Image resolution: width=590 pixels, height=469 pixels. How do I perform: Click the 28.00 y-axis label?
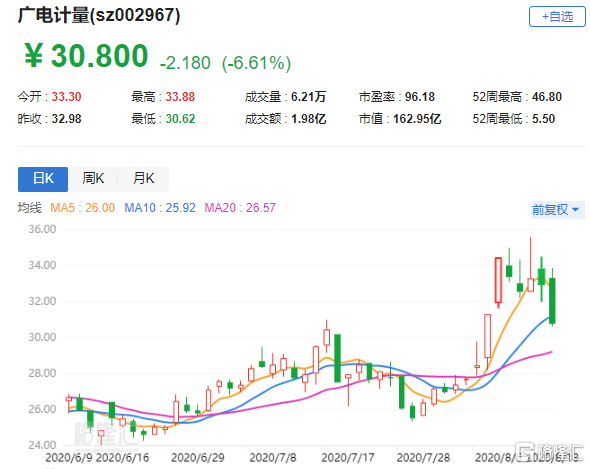[42, 373]
